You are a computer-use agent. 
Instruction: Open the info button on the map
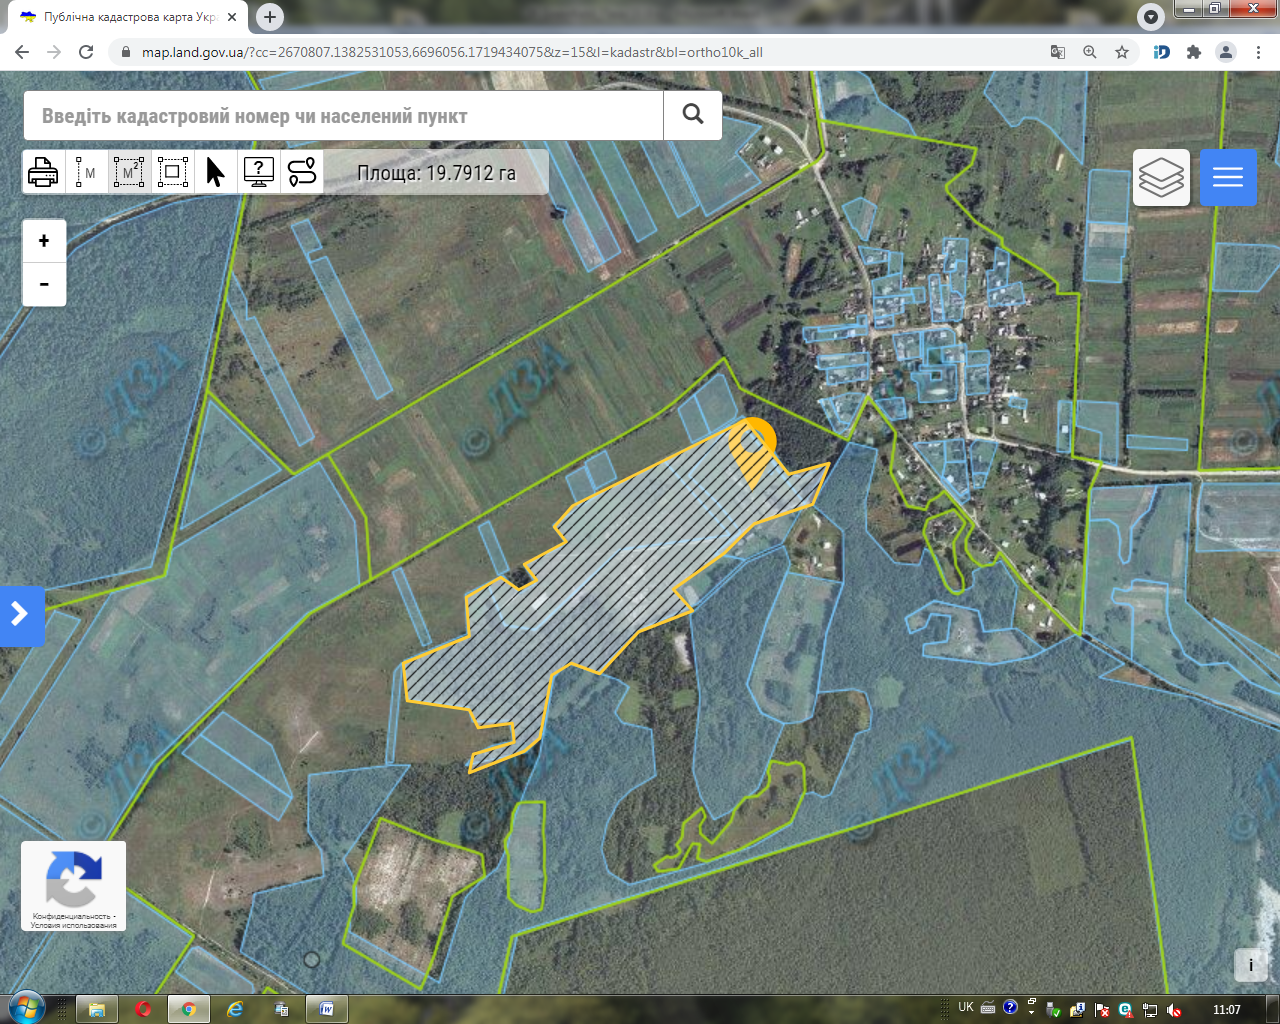1251,965
